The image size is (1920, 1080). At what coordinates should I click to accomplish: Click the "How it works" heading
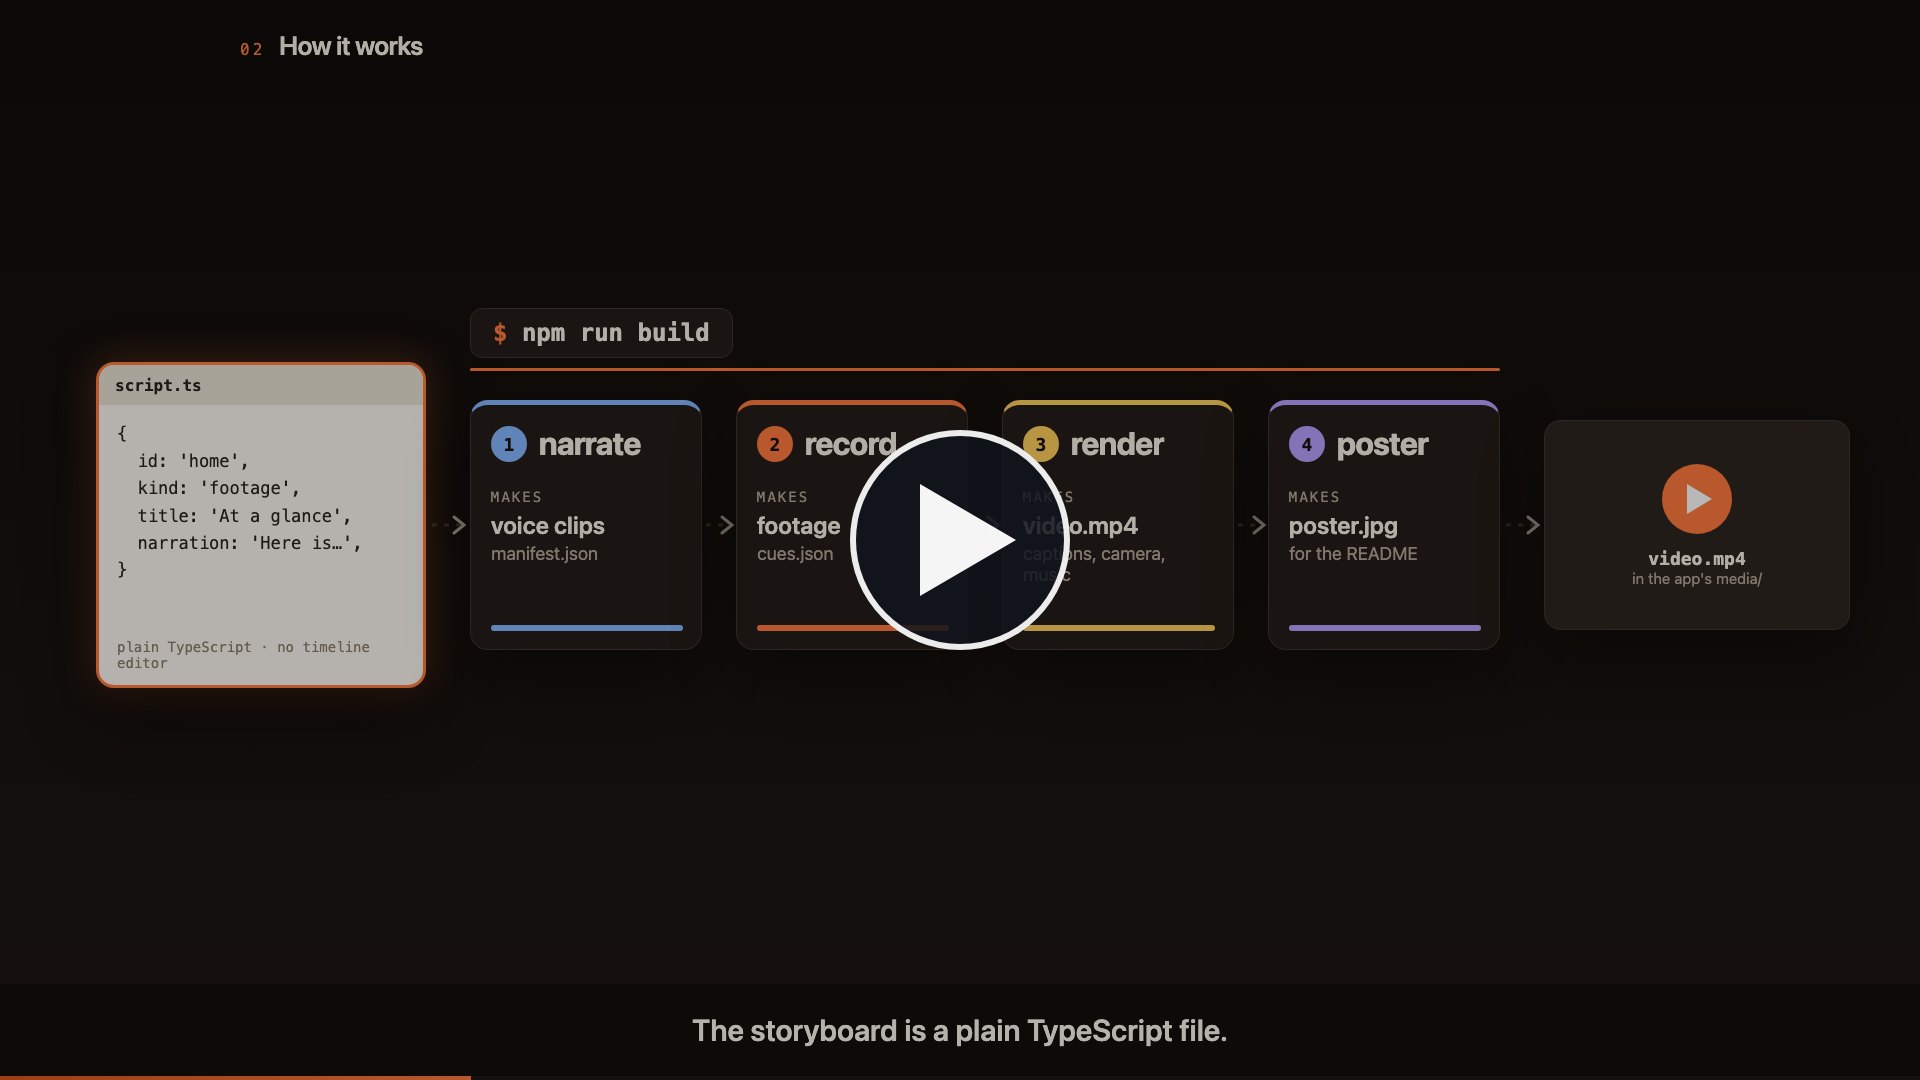coord(350,47)
